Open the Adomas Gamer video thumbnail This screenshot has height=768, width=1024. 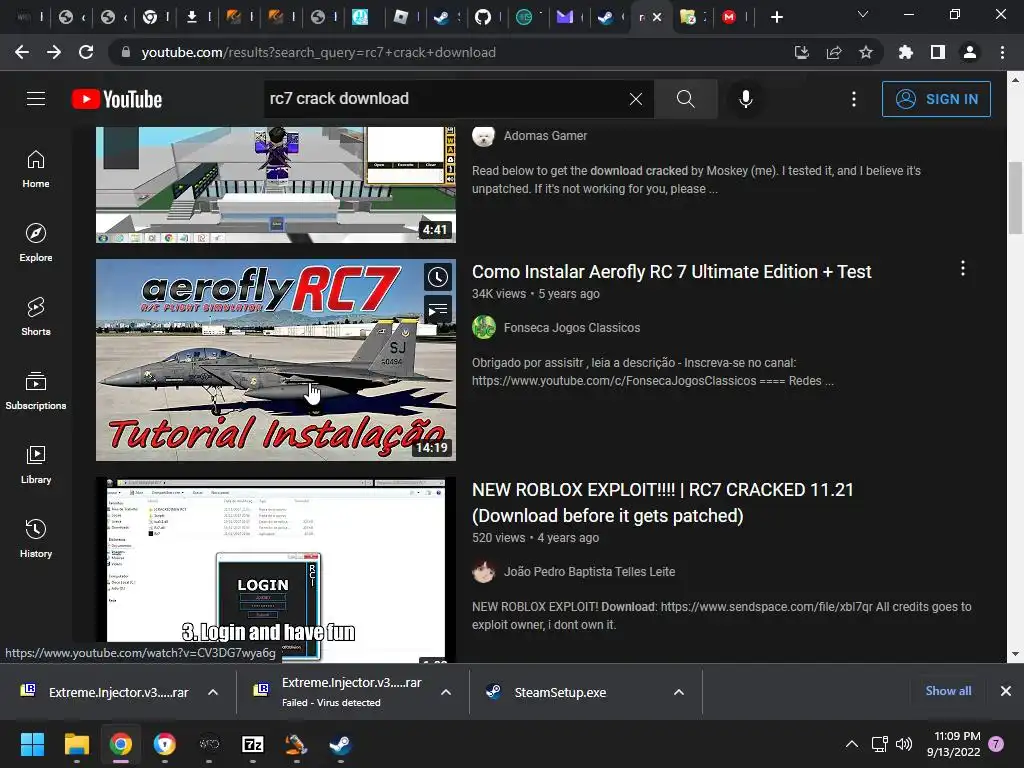click(x=276, y=185)
